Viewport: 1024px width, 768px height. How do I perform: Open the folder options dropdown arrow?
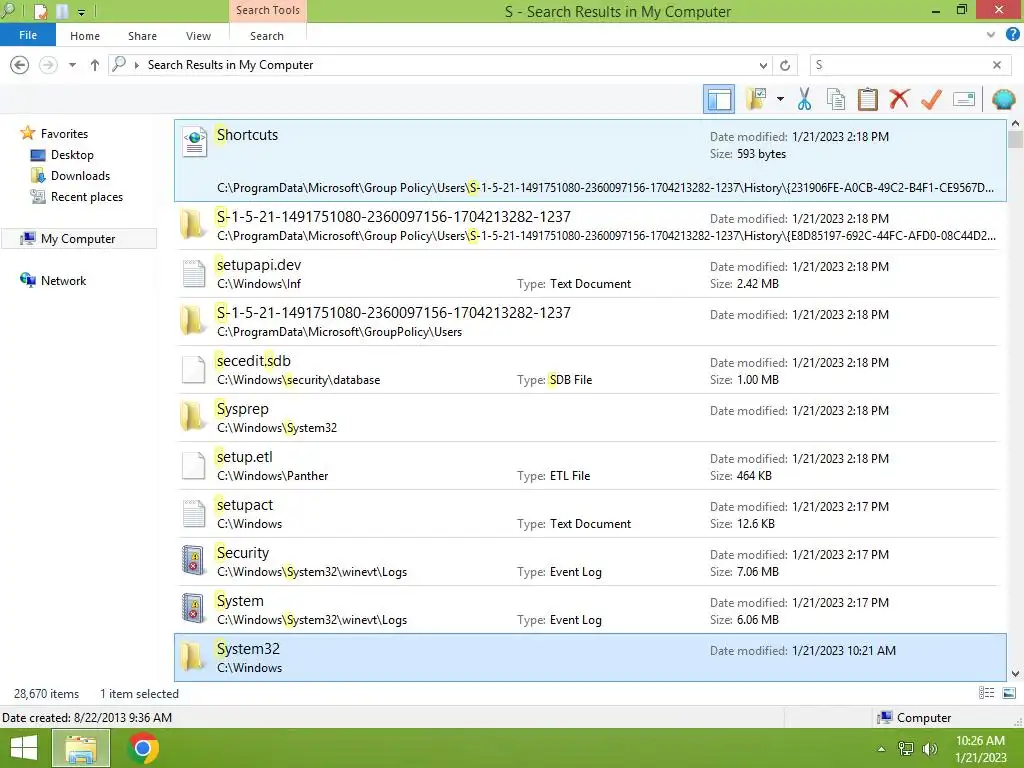tap(780, 99)
